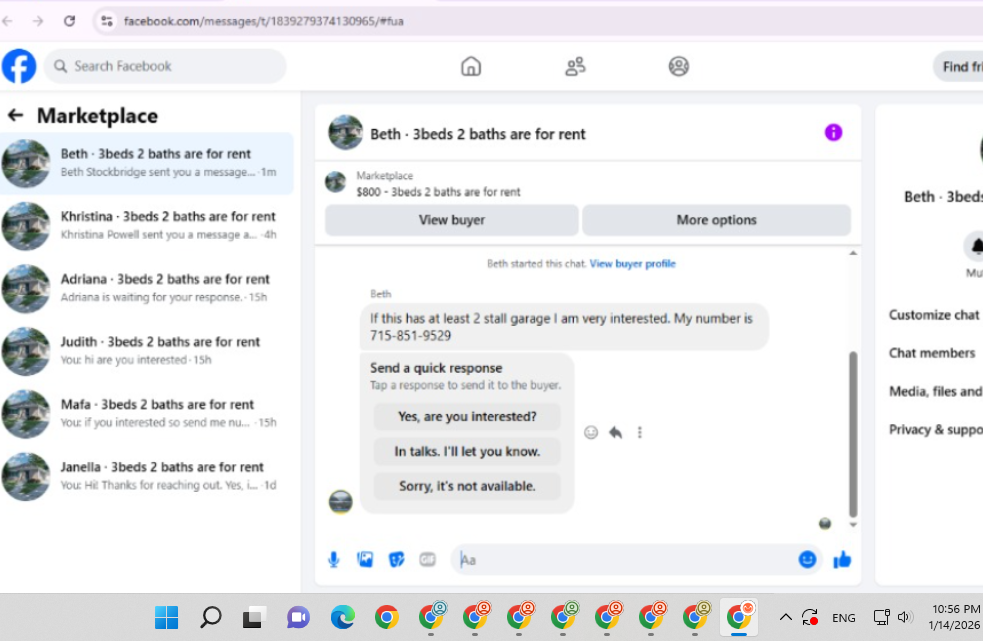
Task: Open site information icon in address bar
Action: click(x=107, y=21)
